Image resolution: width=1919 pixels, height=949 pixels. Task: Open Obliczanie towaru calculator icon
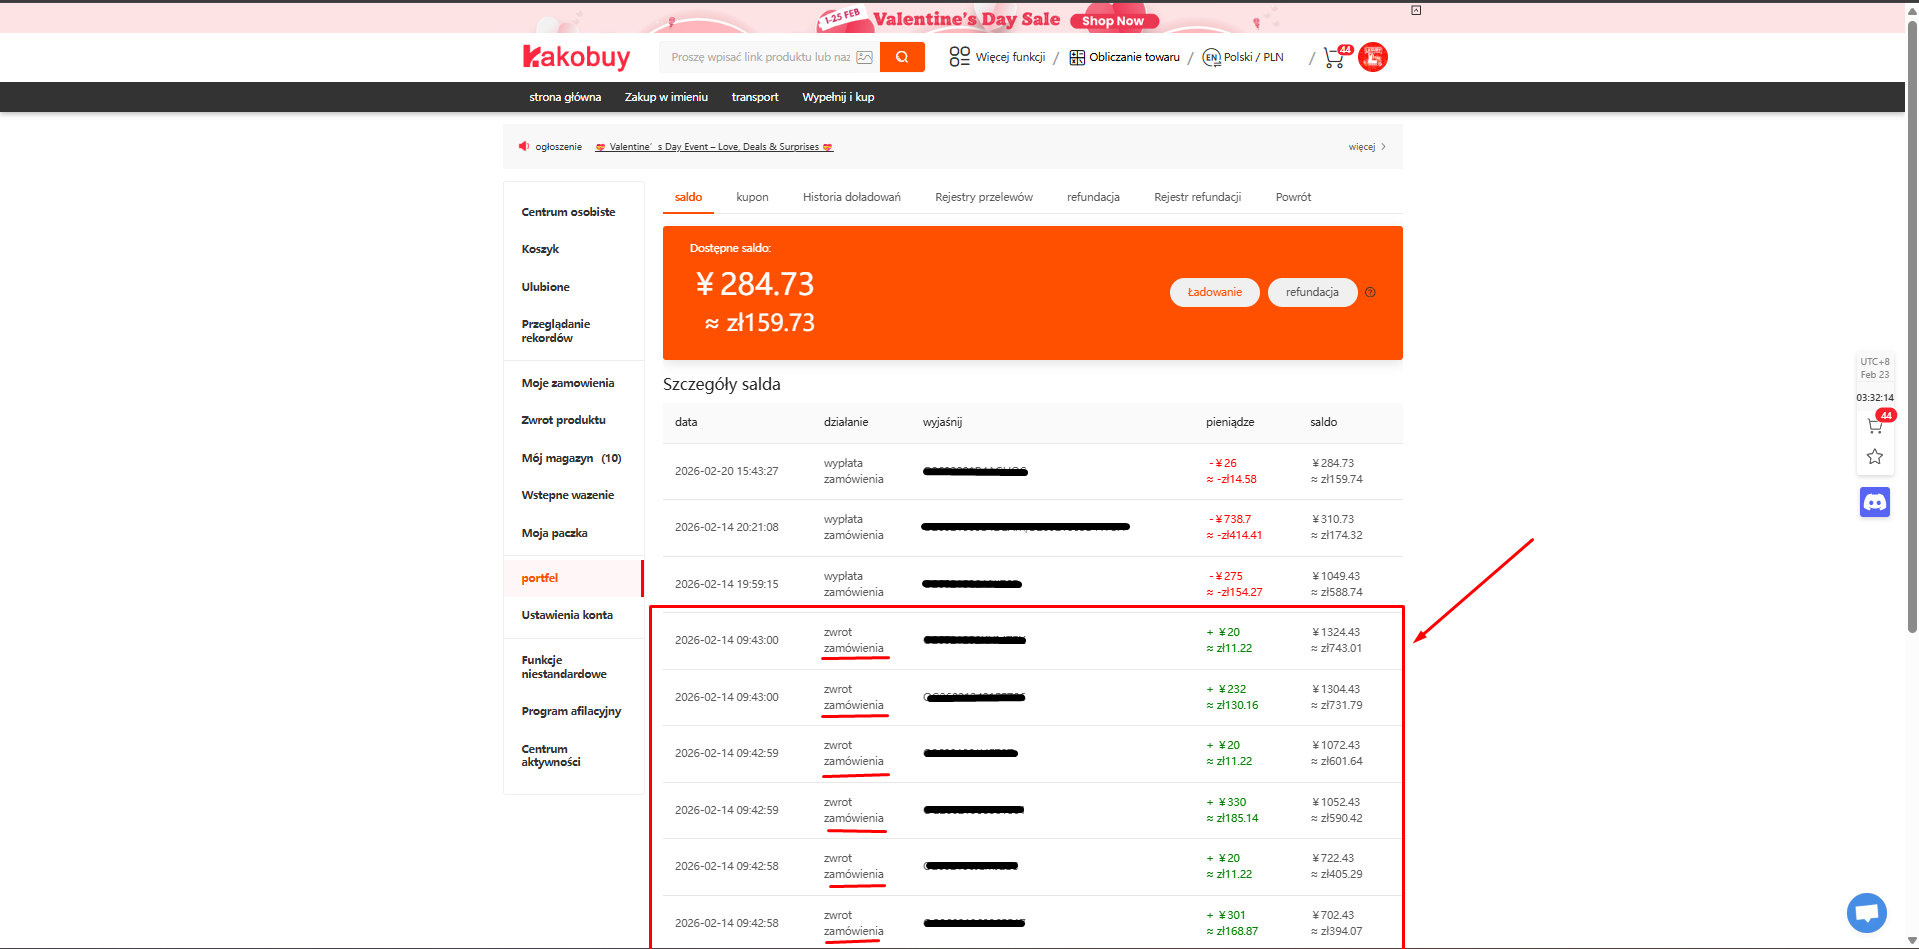coord(1077,57)
